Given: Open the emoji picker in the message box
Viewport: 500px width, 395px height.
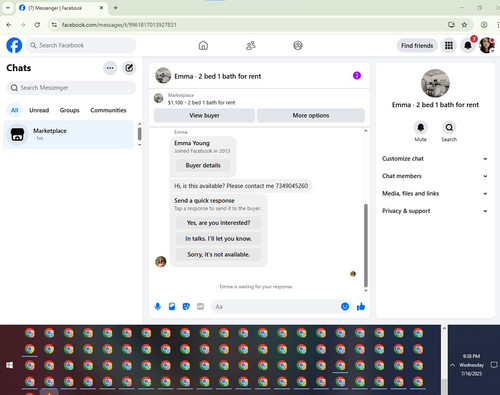Looking at the screenshot, I should tap(345, 306).
